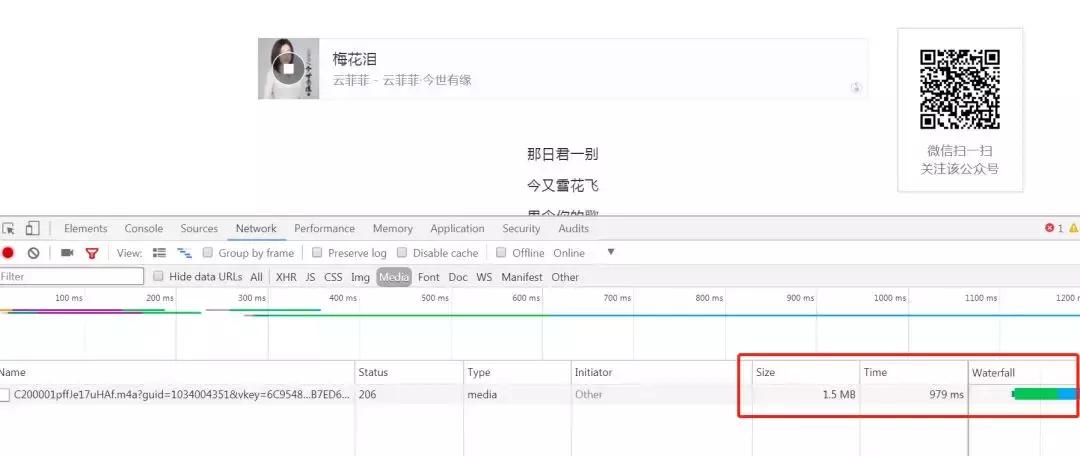Open the Performance tab
The height and width of the screenshot is (456, 1080).
coord(324,229)
